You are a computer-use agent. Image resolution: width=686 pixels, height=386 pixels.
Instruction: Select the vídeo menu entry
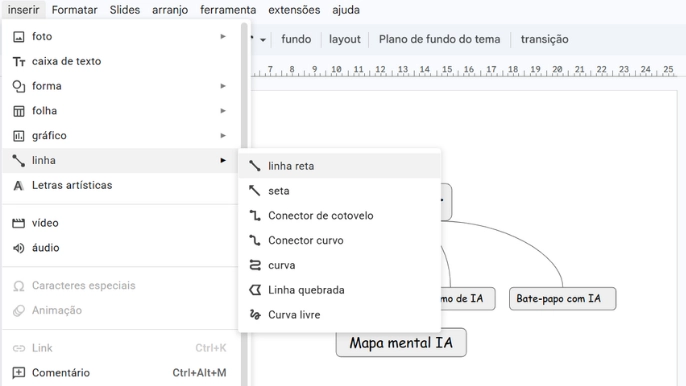121,223
